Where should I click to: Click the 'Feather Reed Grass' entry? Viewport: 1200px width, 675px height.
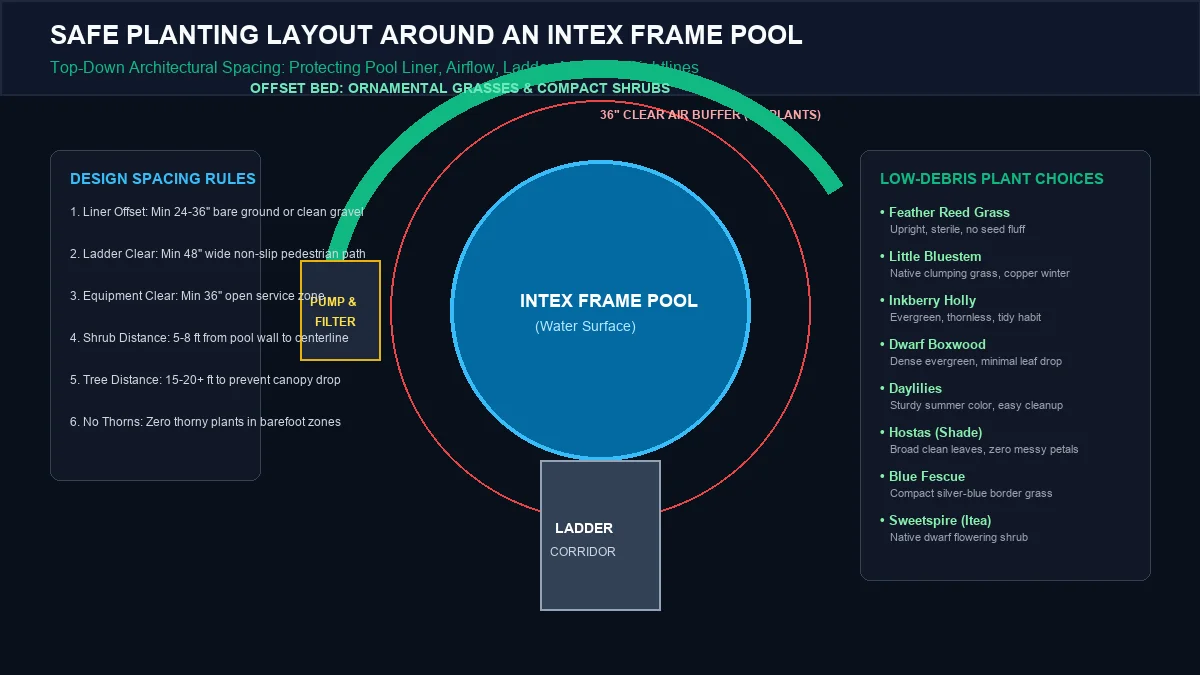(945, 212)
